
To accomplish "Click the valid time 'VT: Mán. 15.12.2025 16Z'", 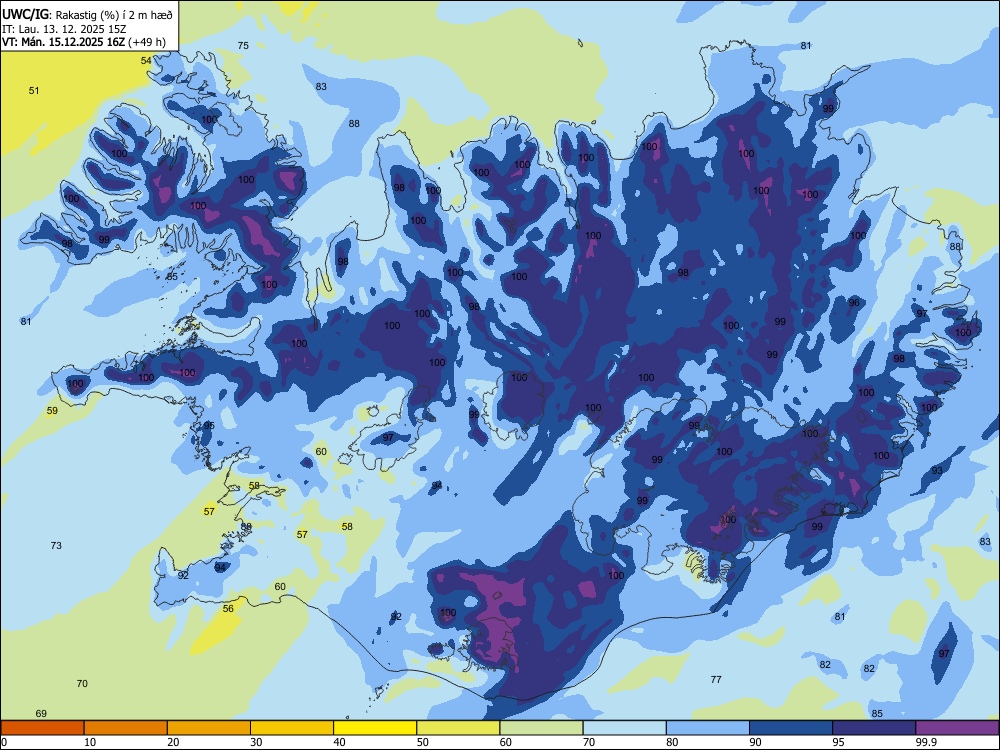I will coord(64,42).
